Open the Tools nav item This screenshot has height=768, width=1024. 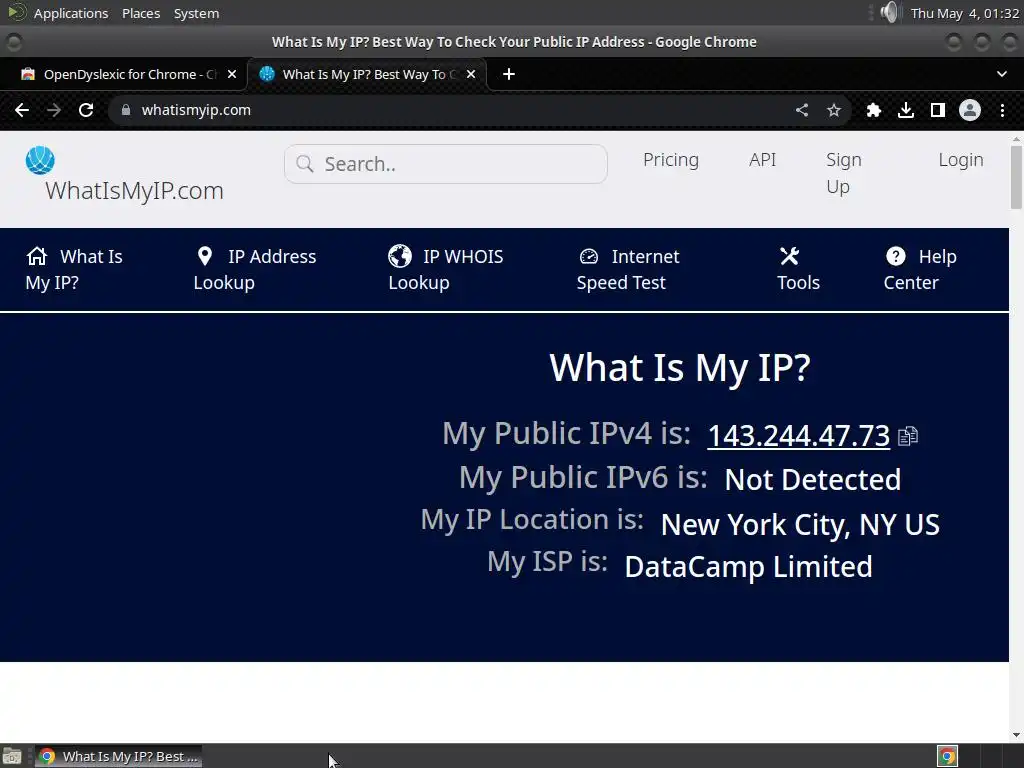click(798, 269)
